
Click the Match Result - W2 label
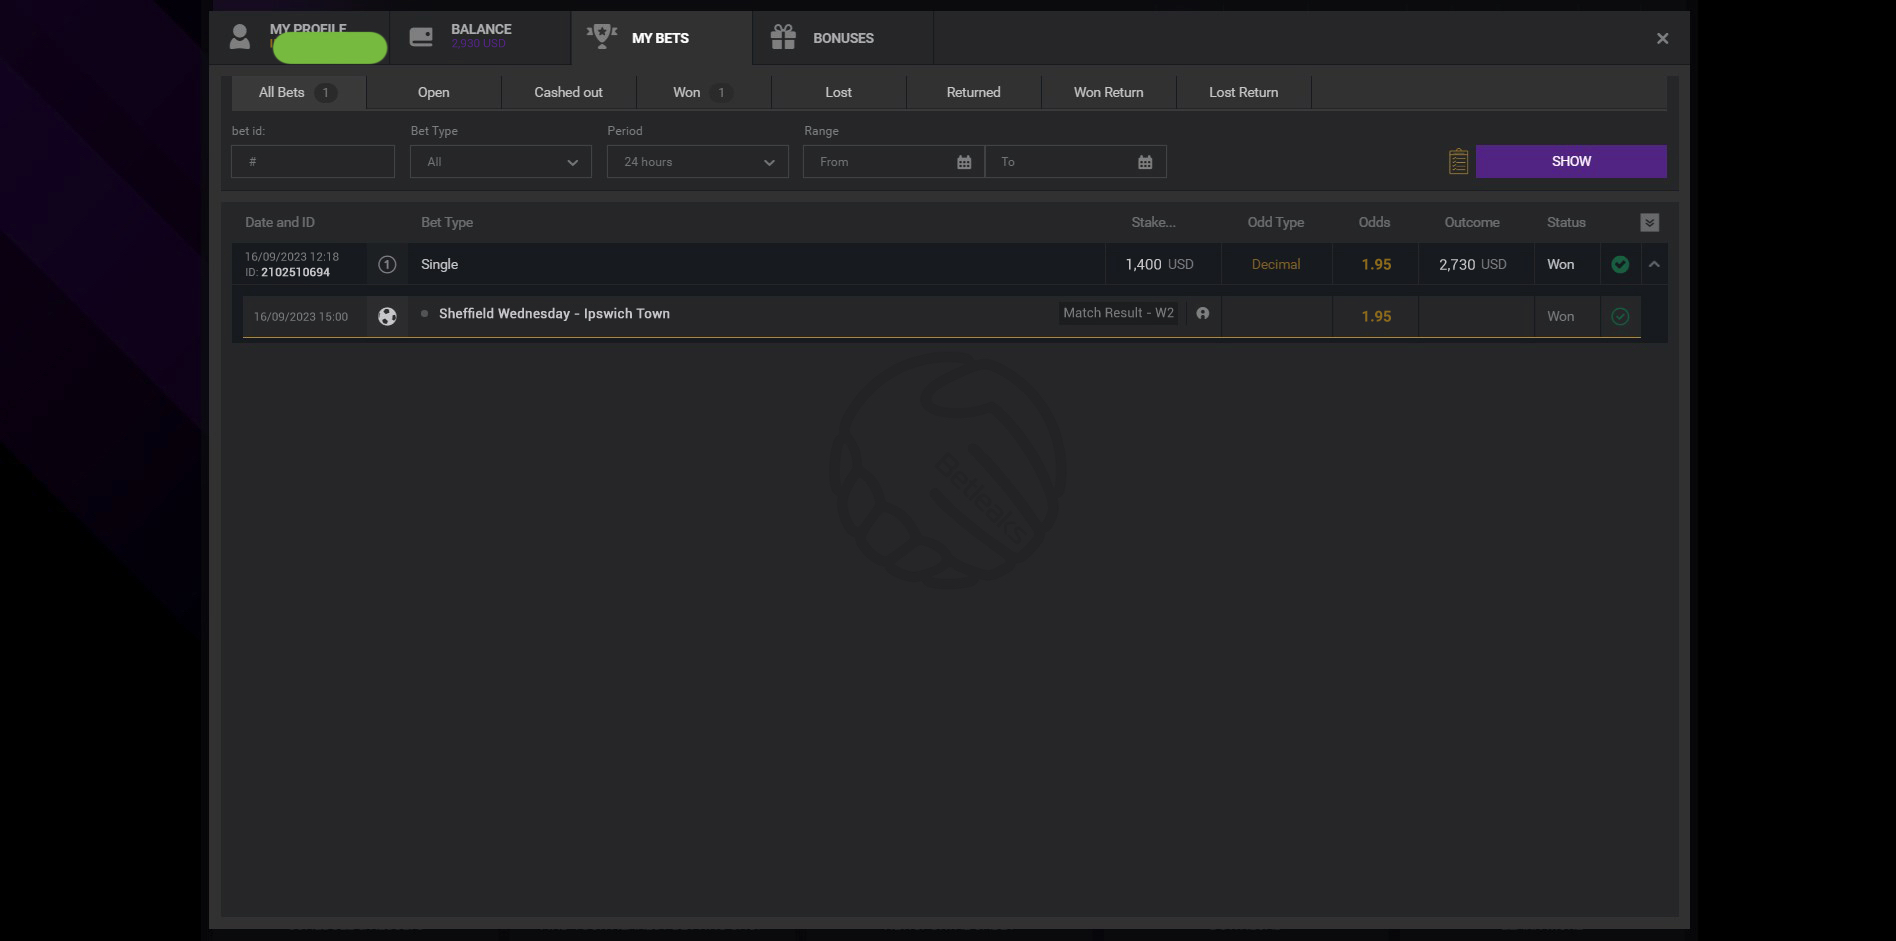(x=1119, y=313)
